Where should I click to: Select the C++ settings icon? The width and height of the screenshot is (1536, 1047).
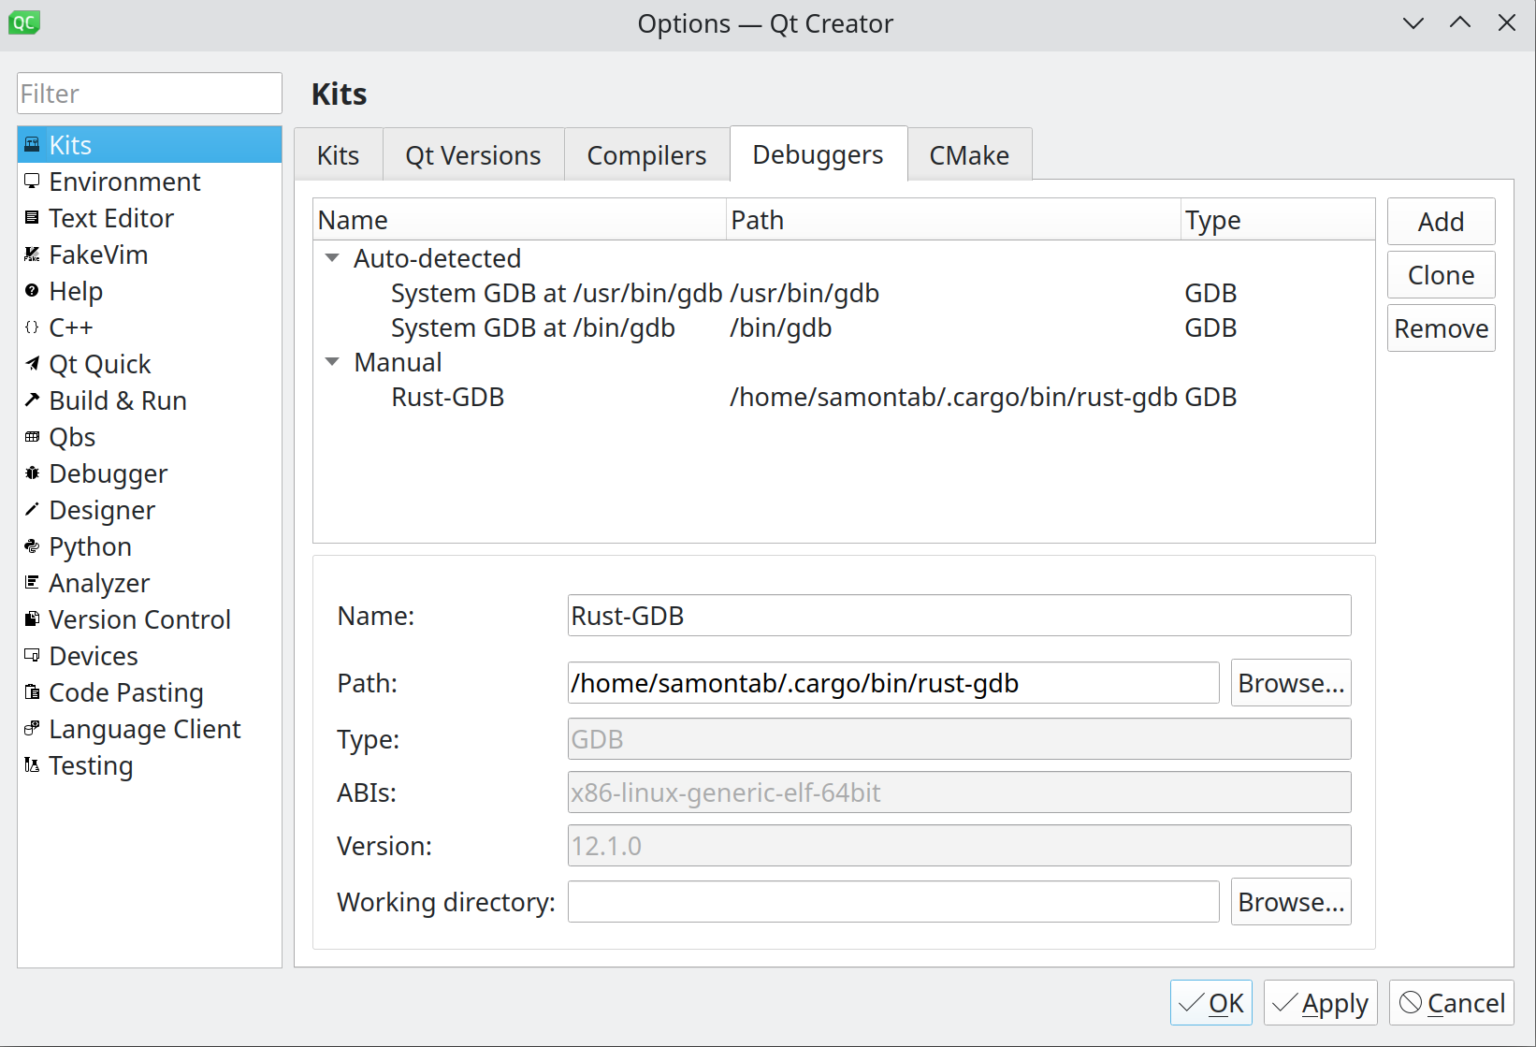(32, 327)
